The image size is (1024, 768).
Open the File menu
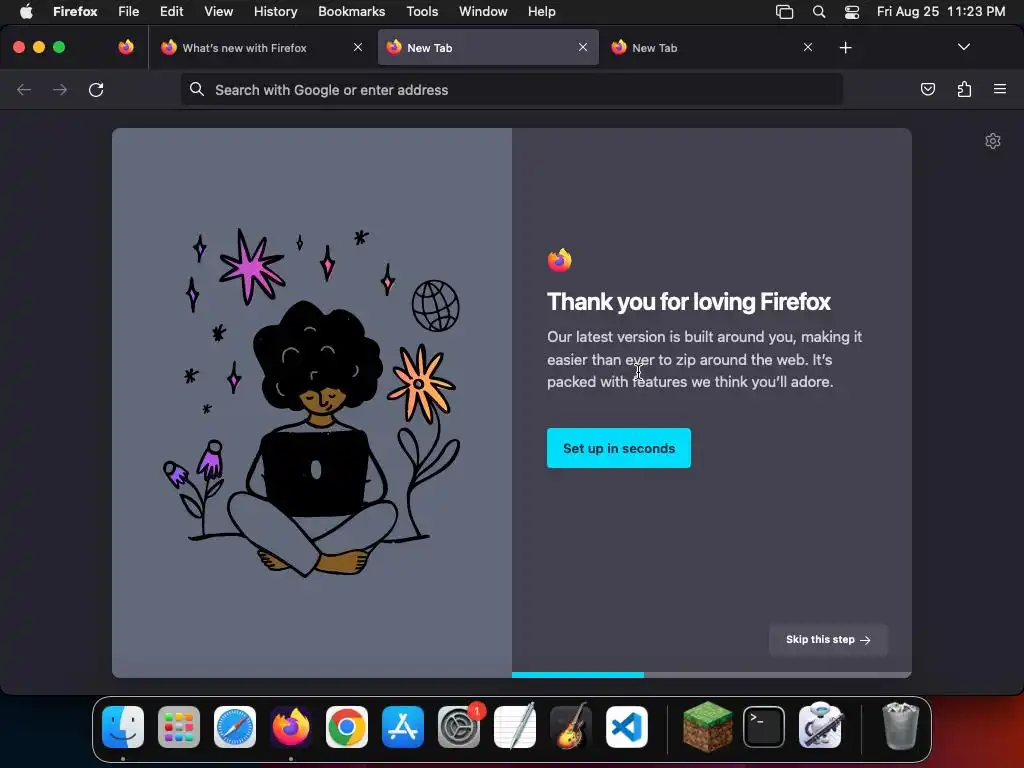point(129,11)
